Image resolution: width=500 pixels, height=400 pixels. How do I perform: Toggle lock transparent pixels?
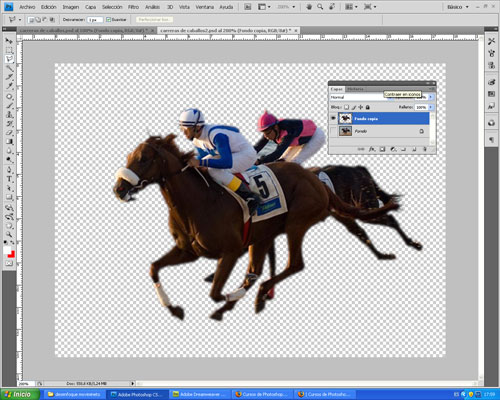coord(347,107)
